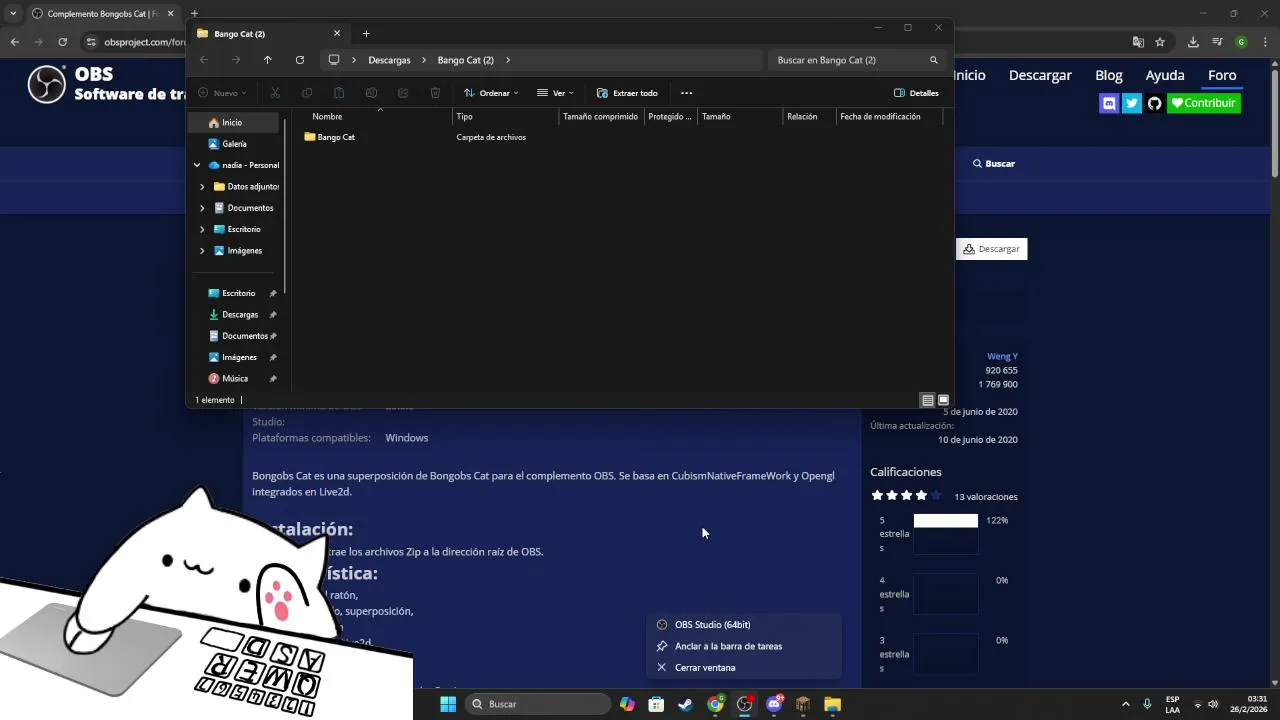This screenshot has width=1280, height=720.
Task: Open Microsoft Store from the taskbar
Action: coord(656,704)
